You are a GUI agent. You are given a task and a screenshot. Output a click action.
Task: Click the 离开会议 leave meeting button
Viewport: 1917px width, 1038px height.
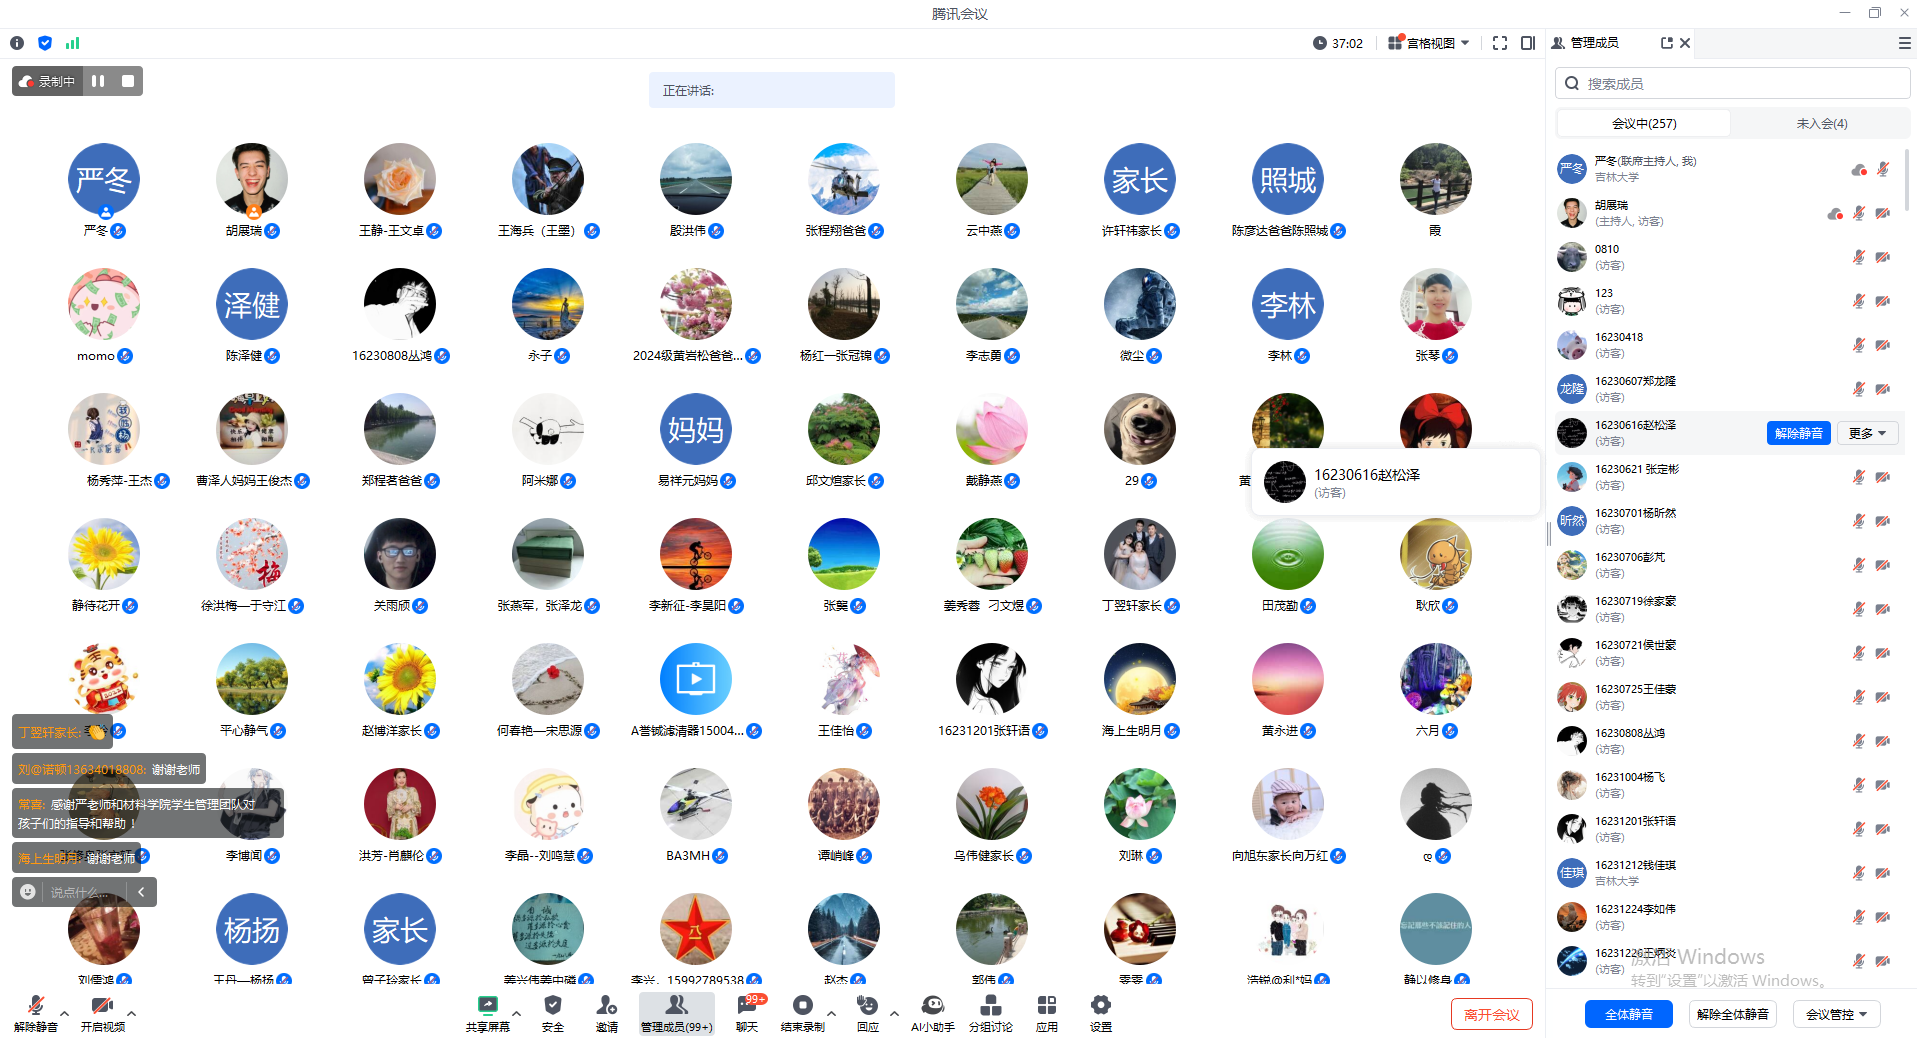point(1491,1014)
